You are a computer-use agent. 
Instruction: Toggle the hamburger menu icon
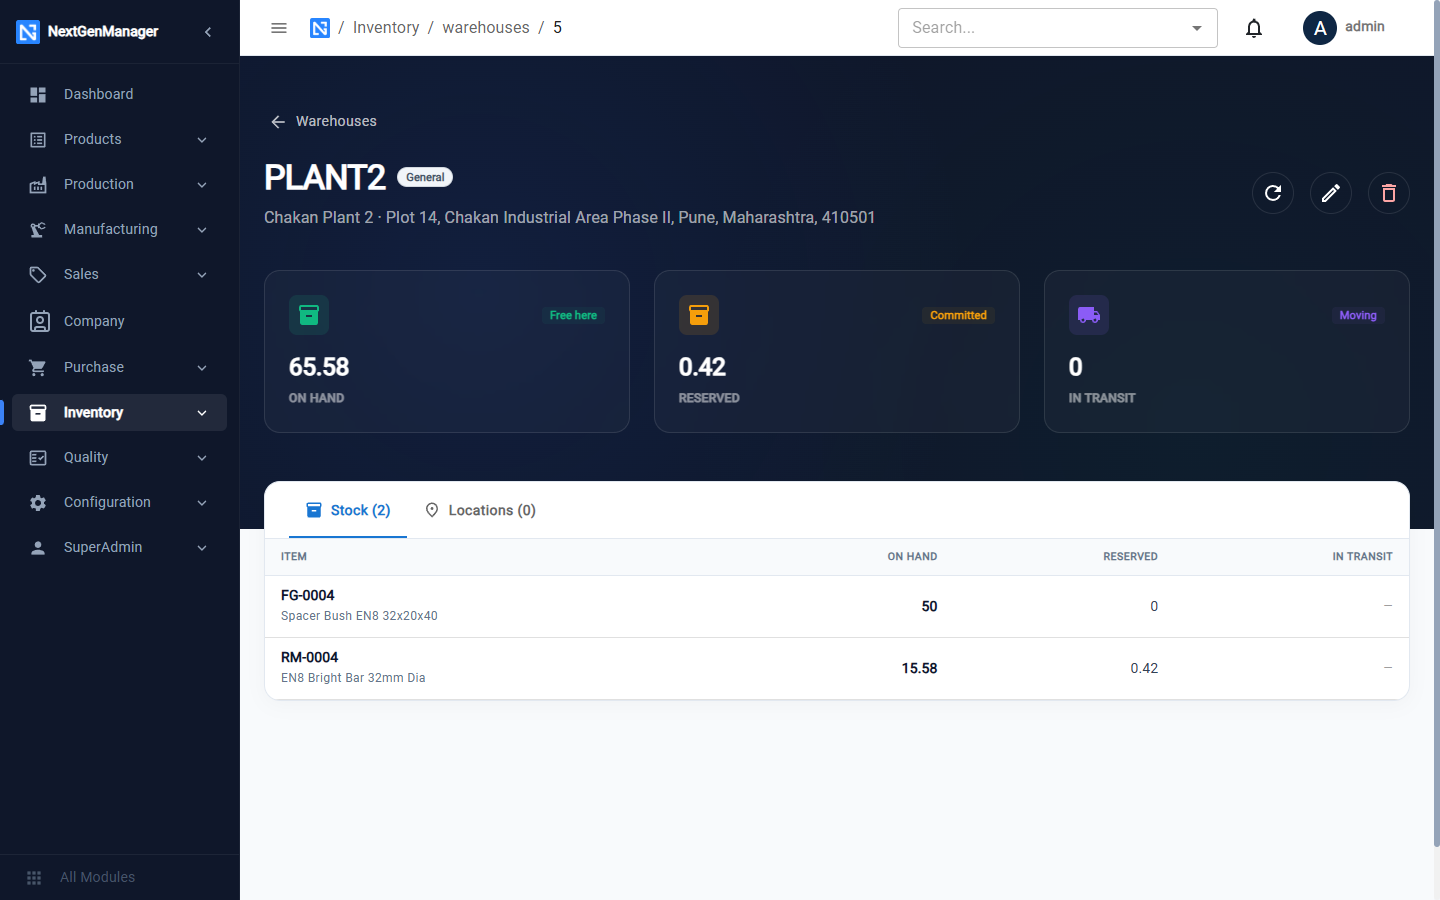tap(279, 28)
